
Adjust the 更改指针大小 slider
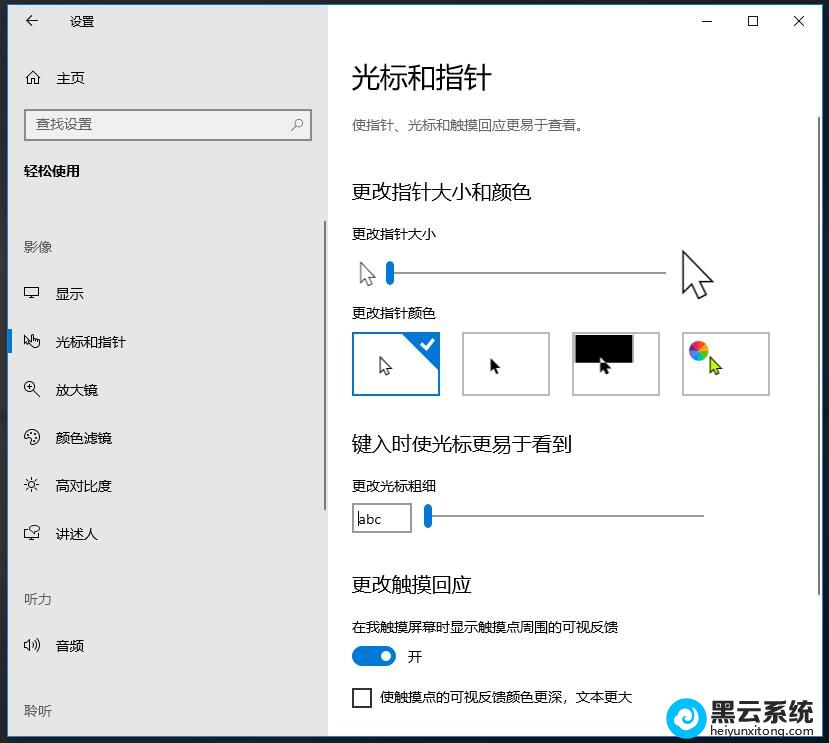pos(389,272)
